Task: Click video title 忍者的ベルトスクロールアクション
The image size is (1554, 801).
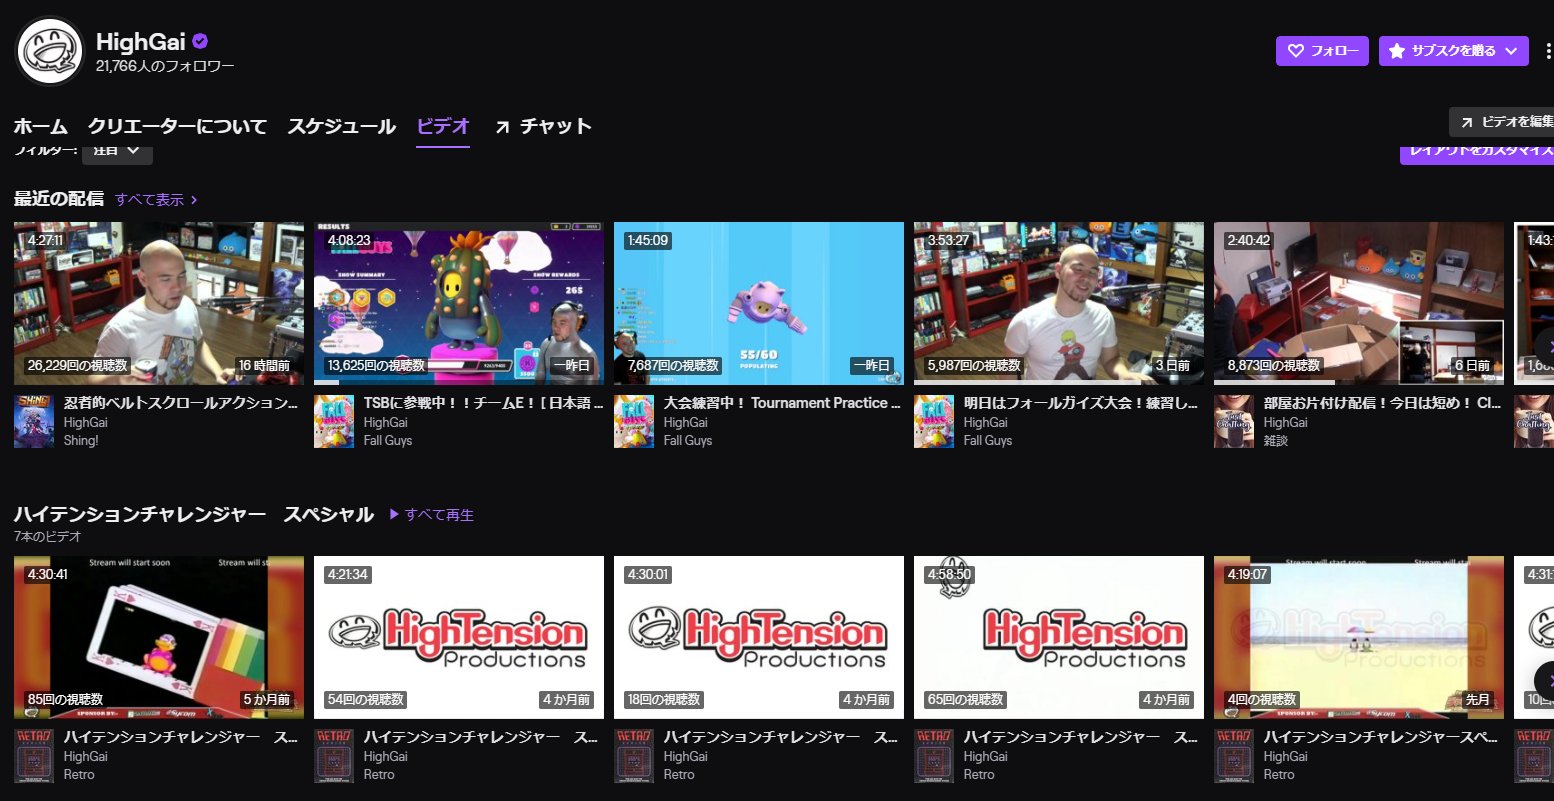Action: (182, 403)
